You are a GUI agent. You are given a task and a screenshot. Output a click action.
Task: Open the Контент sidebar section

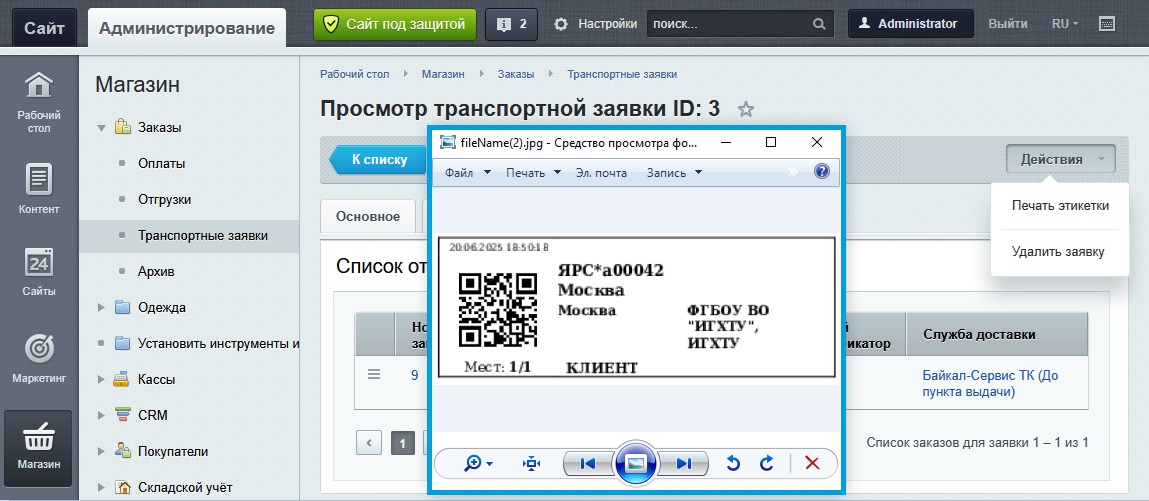point(39,189)
